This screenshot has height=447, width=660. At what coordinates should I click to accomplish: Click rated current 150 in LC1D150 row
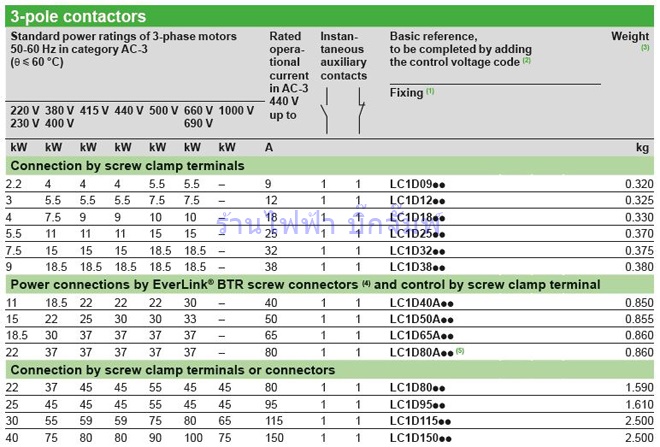[x=274, y=438]
